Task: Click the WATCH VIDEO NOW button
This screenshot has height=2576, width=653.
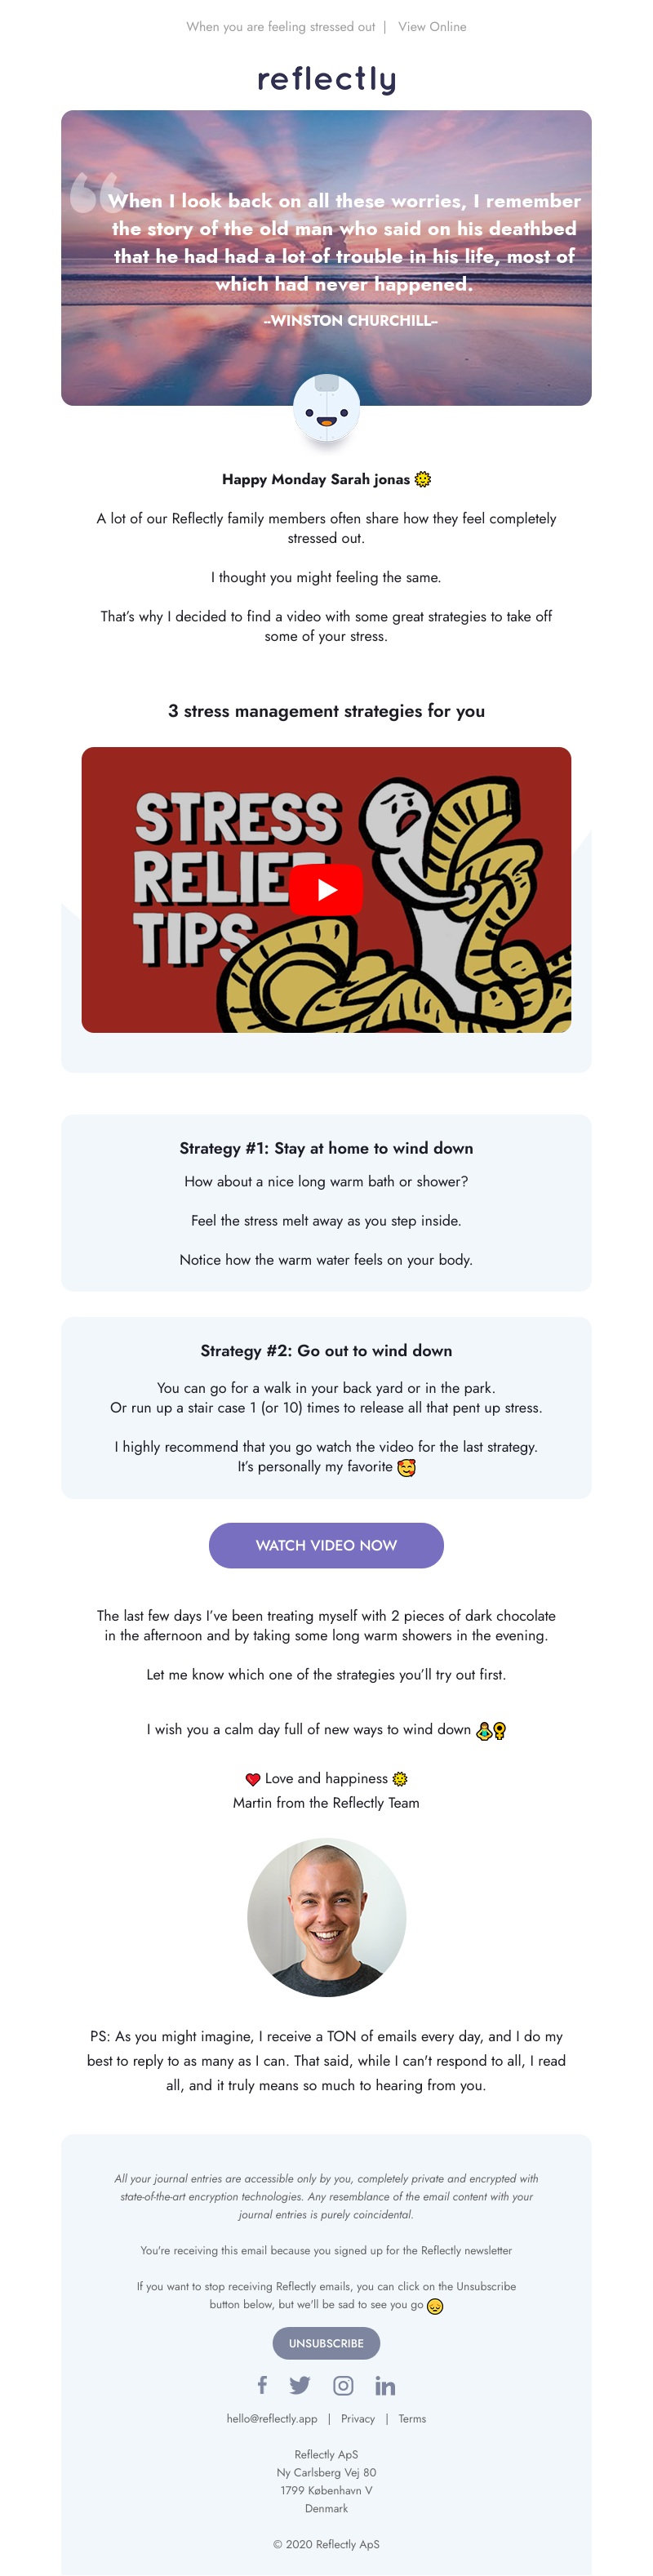Action: tap(326, 1545)
